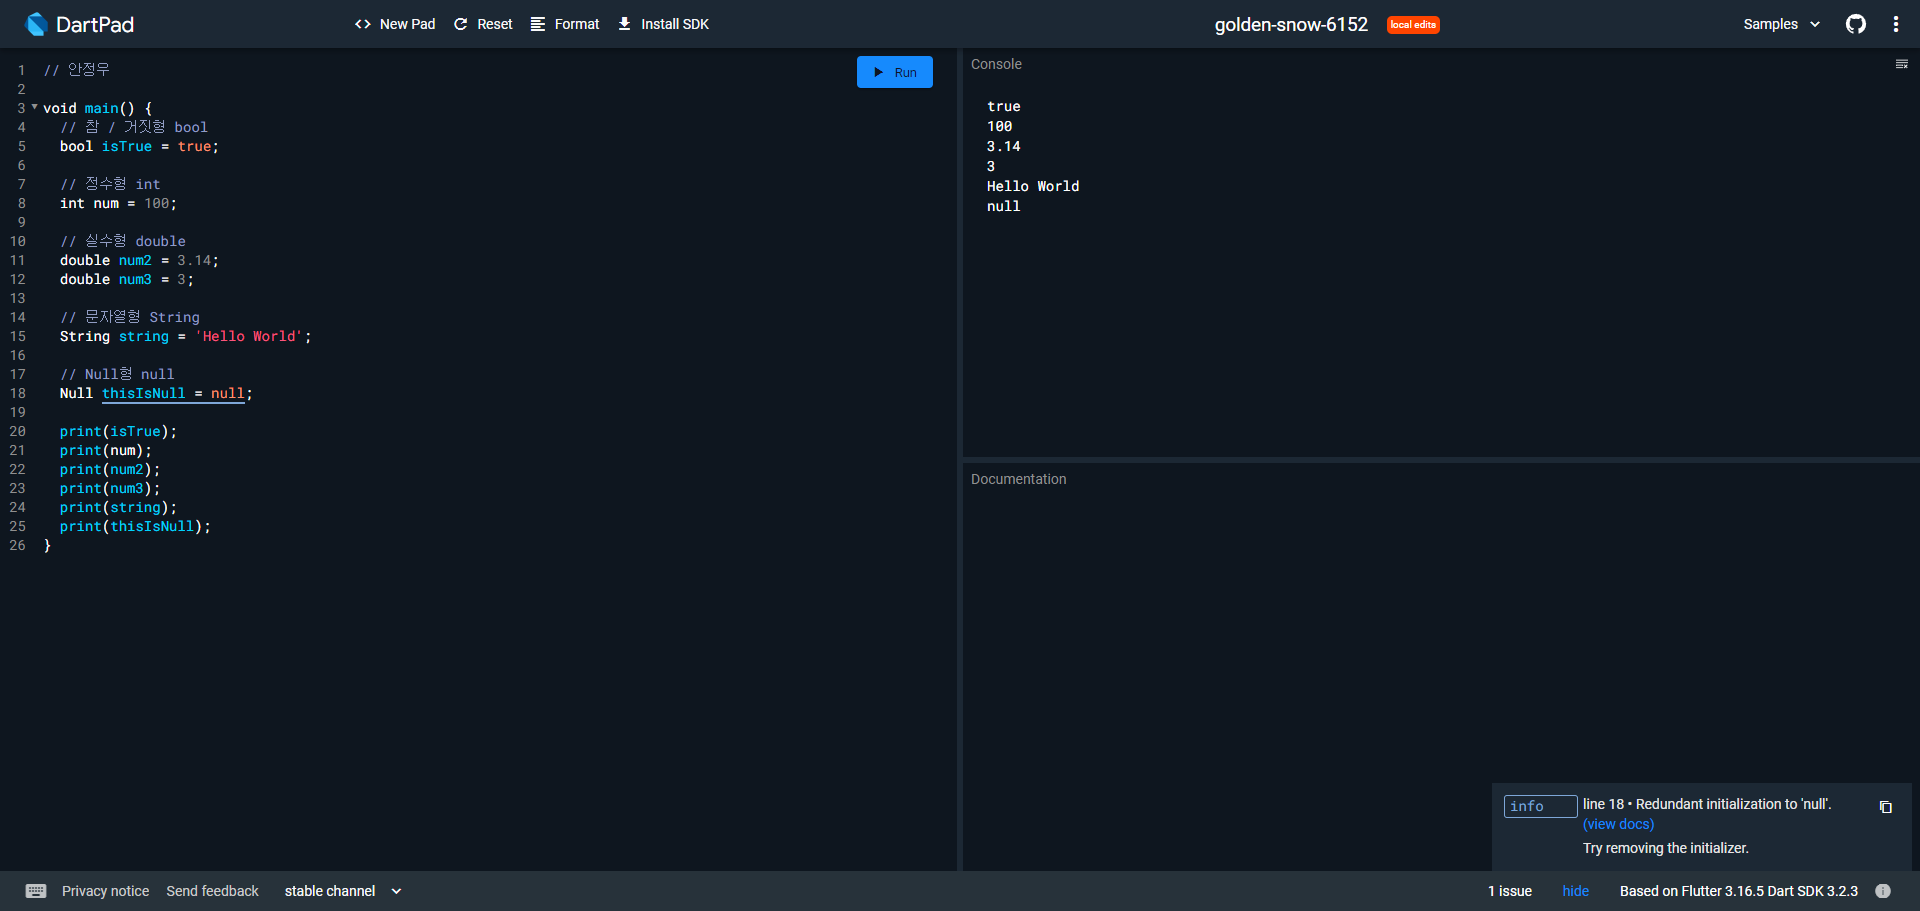Click the 3.14 console output line
This screenshot has height=911, width=1920.
coord(1004,146)
